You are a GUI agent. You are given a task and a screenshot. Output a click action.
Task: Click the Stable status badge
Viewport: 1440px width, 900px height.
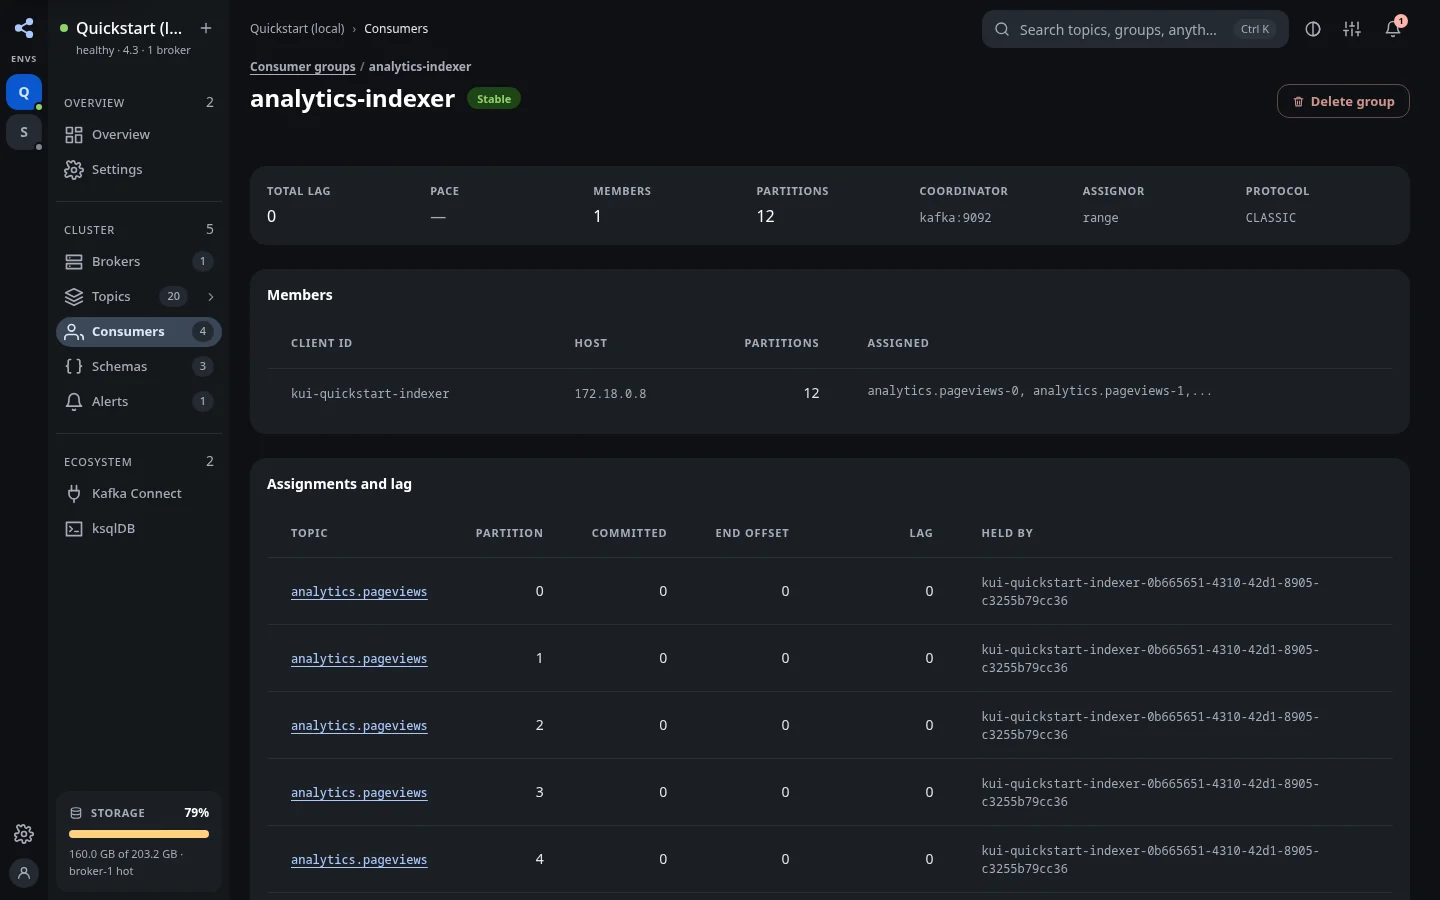(x=494, y=99)
